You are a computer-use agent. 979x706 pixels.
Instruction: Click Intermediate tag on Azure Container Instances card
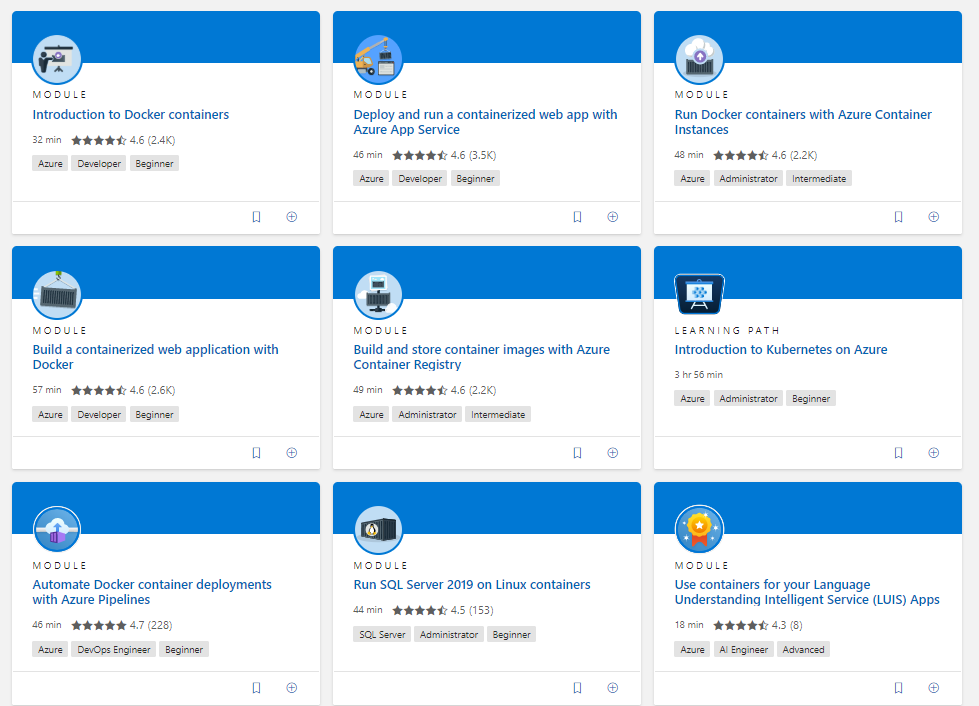point(819,179)
